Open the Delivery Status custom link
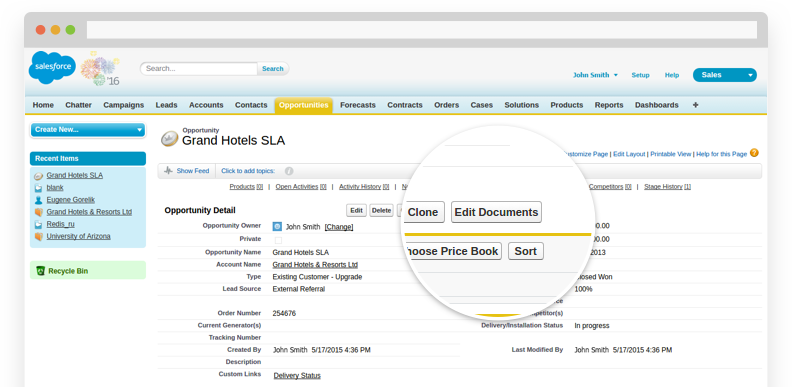This screenshot has height=387, width=792. [297, 375]
